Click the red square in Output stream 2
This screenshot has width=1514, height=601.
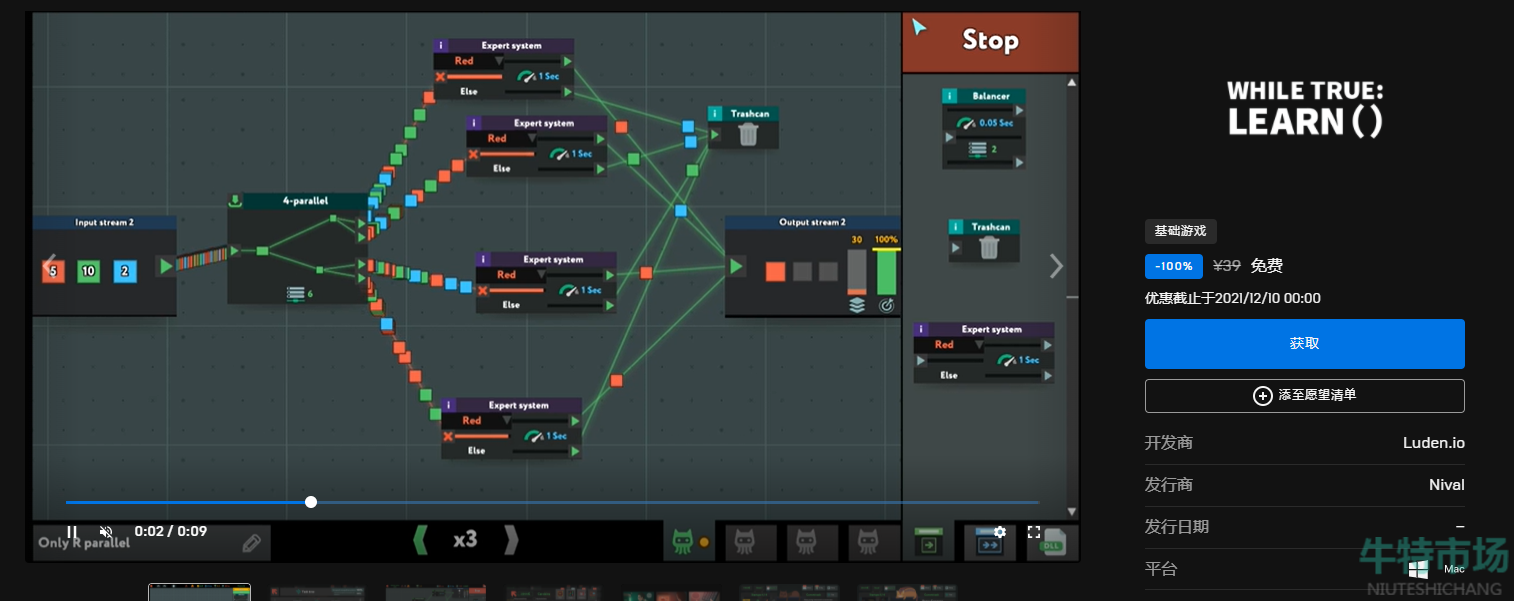[775, 271]
